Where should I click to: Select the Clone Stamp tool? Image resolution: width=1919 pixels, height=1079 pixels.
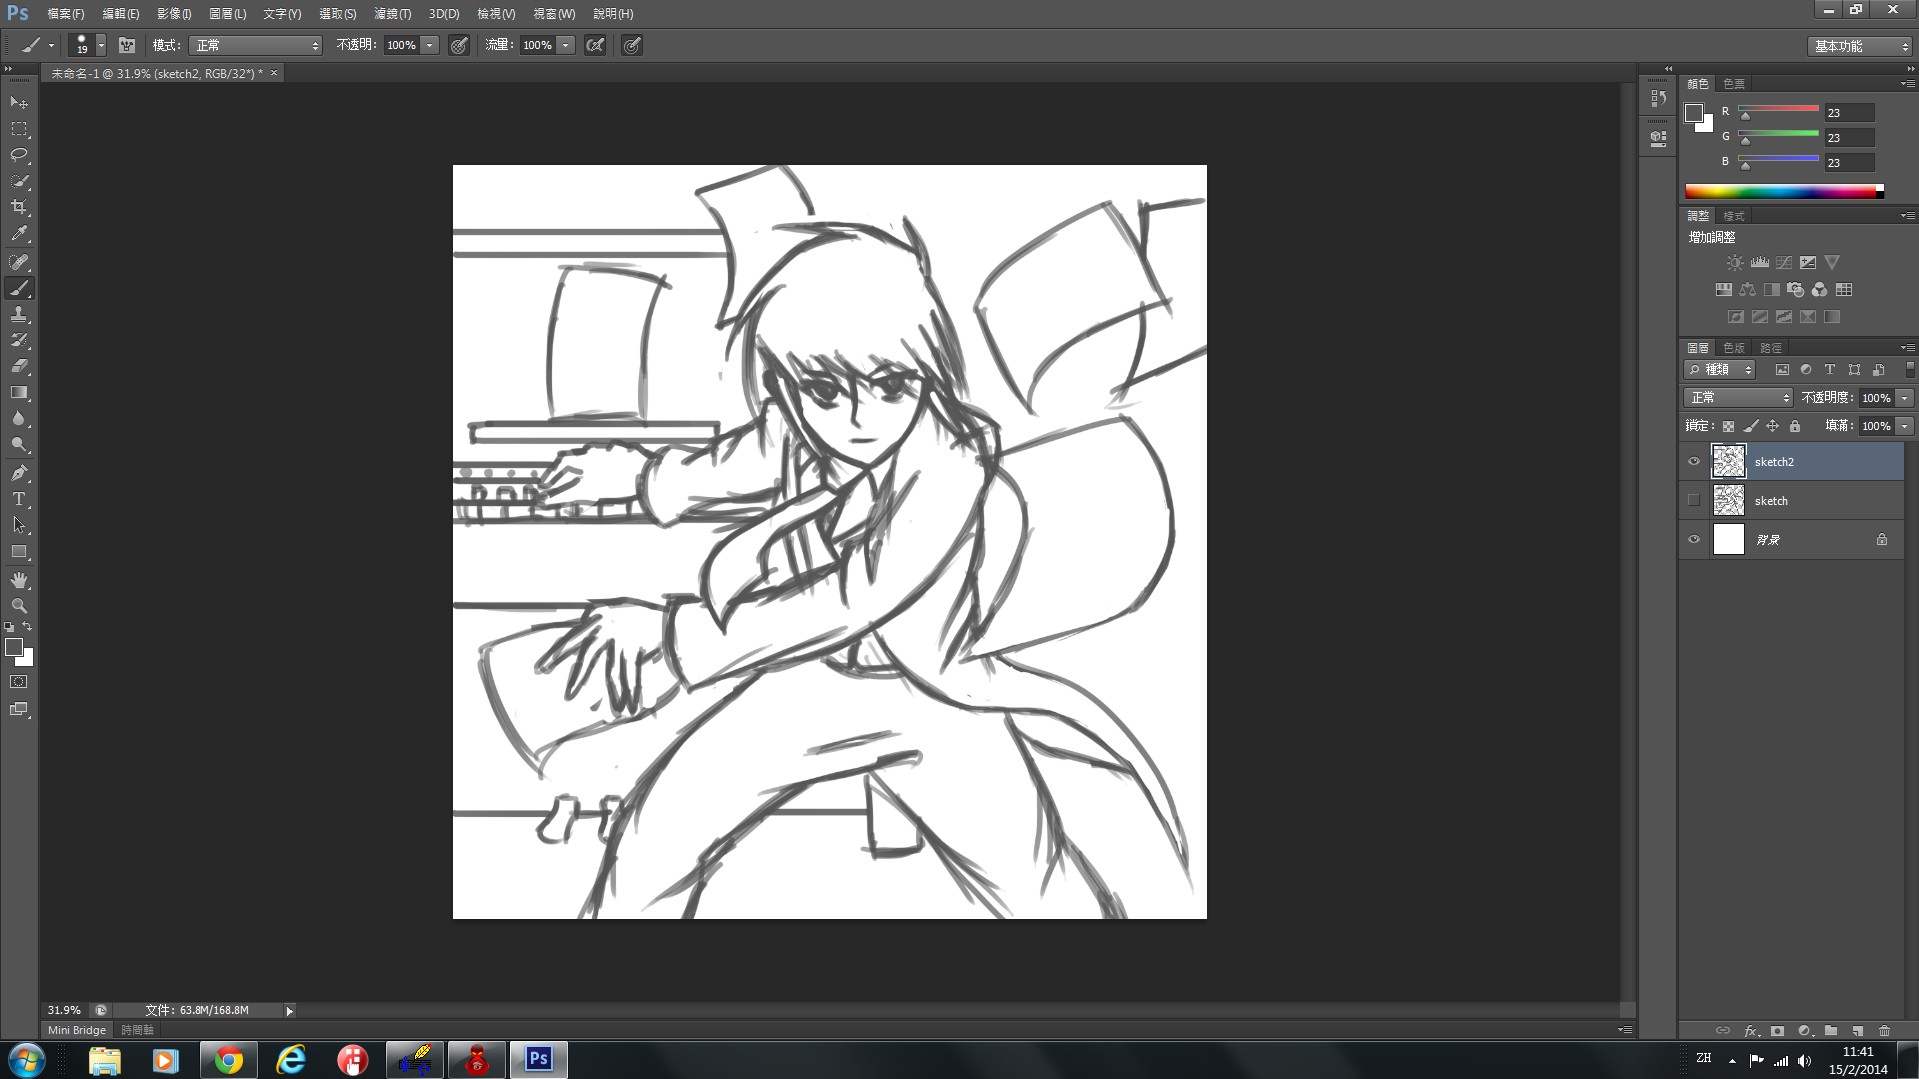click(19, 314)
